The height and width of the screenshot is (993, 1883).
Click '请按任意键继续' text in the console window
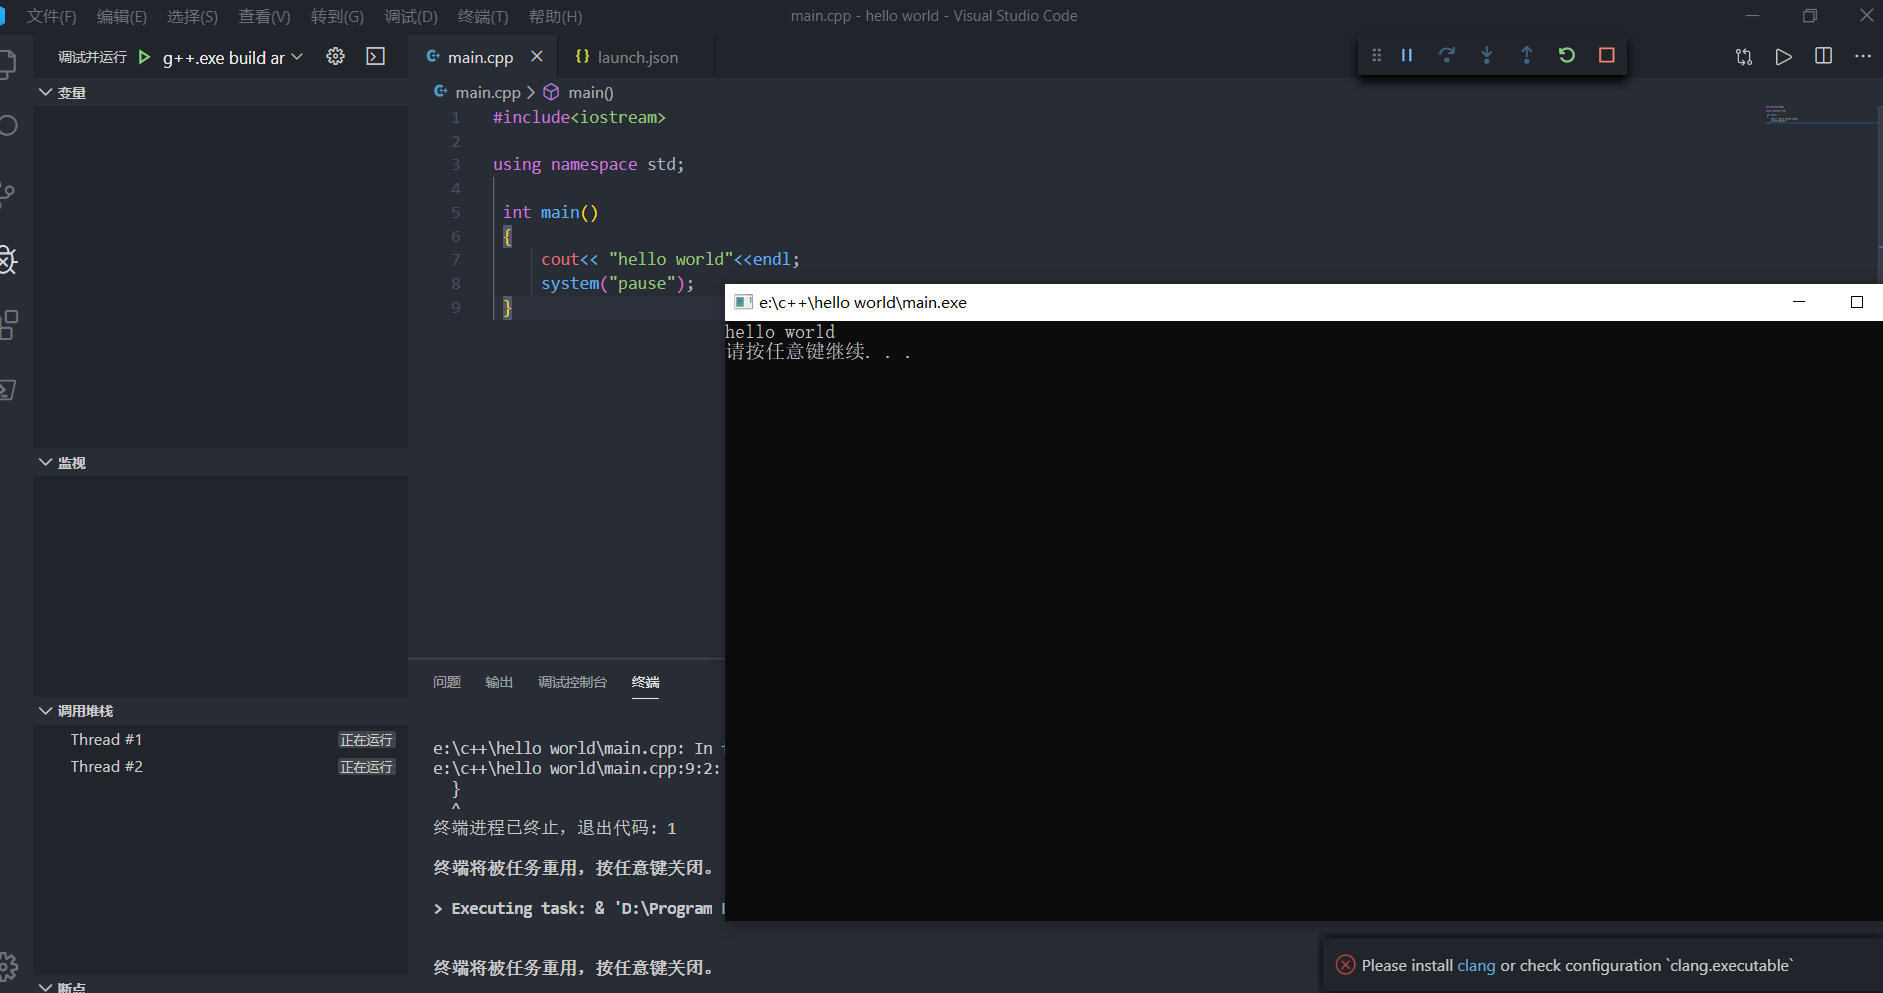[796, 351]
